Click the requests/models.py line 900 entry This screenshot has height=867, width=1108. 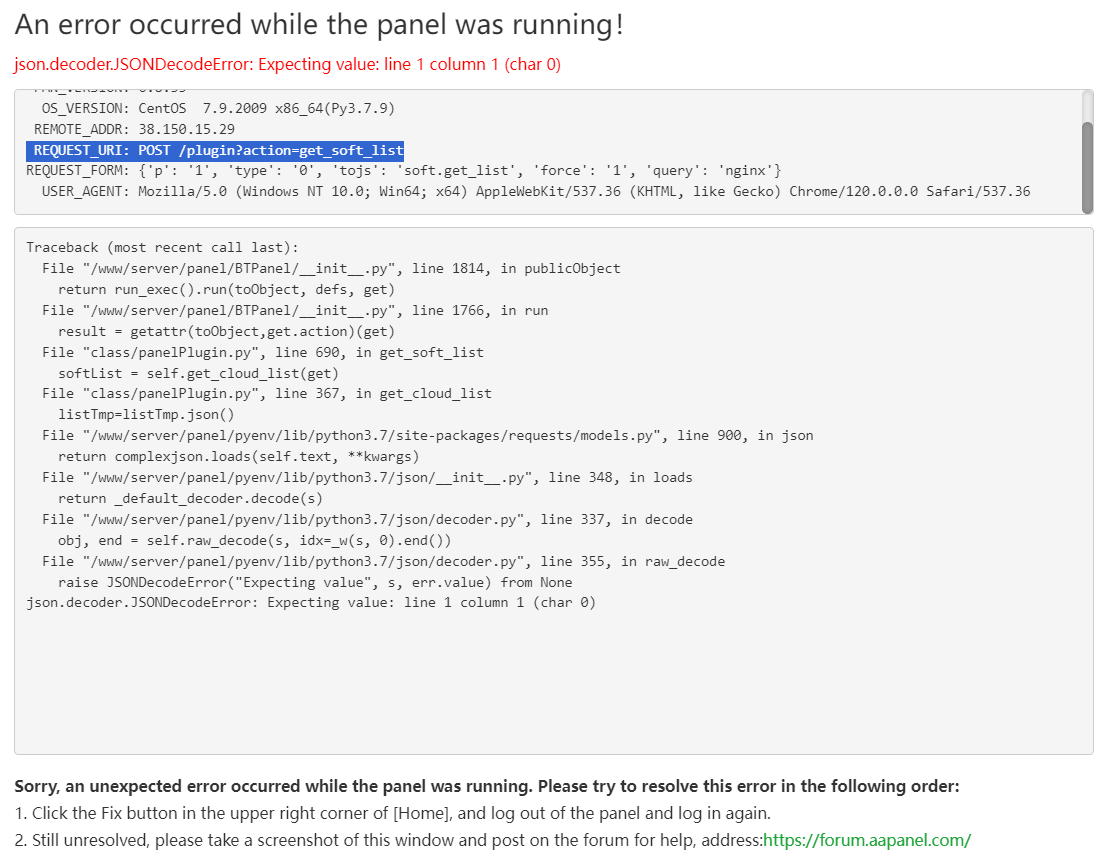[x=428, y=435]
